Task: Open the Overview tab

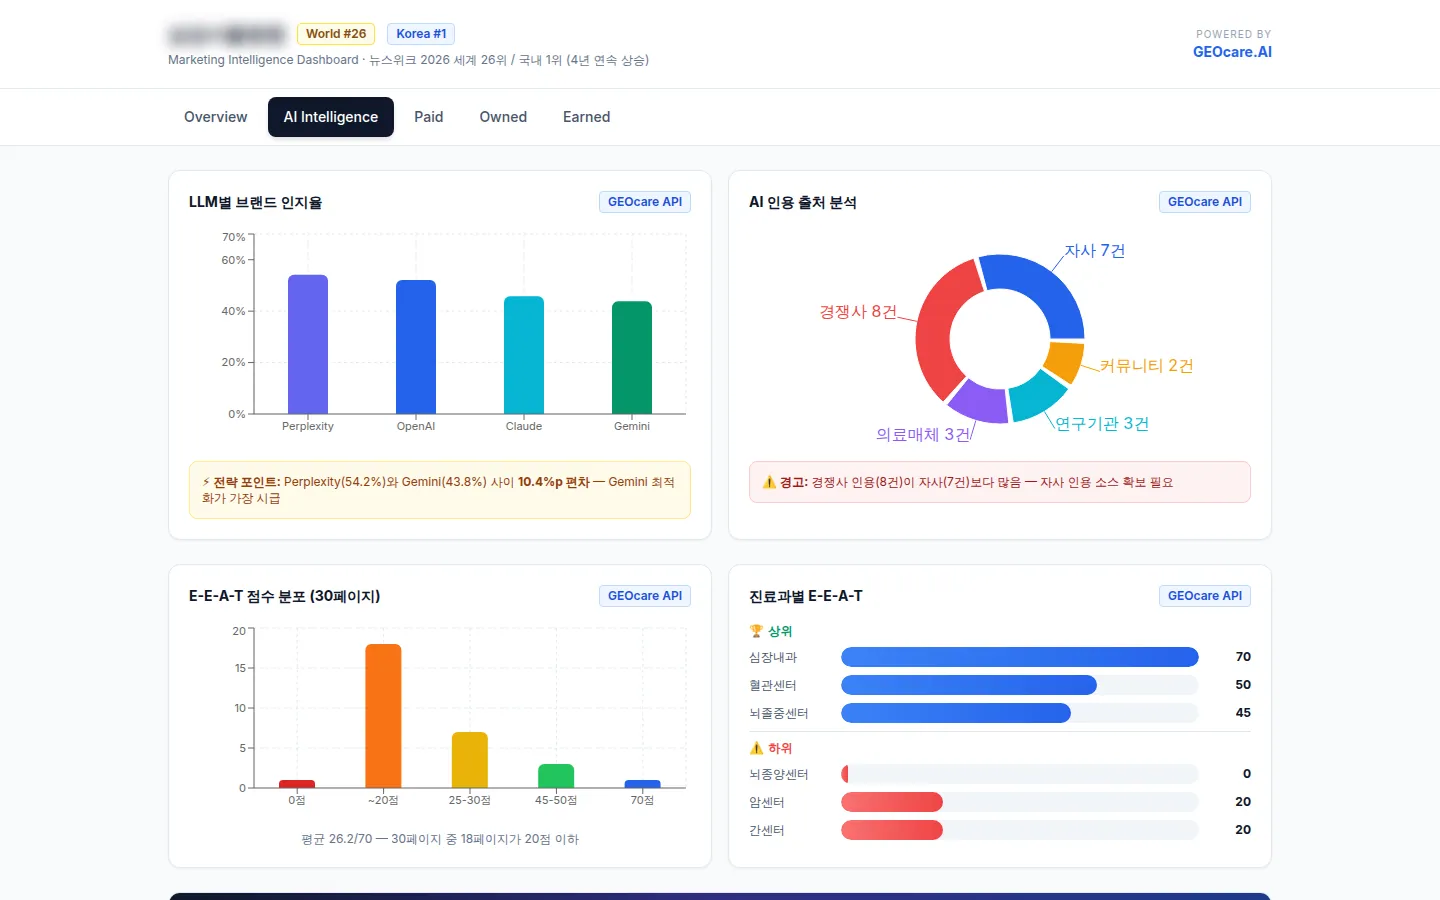Action: [x=215, y=117]
